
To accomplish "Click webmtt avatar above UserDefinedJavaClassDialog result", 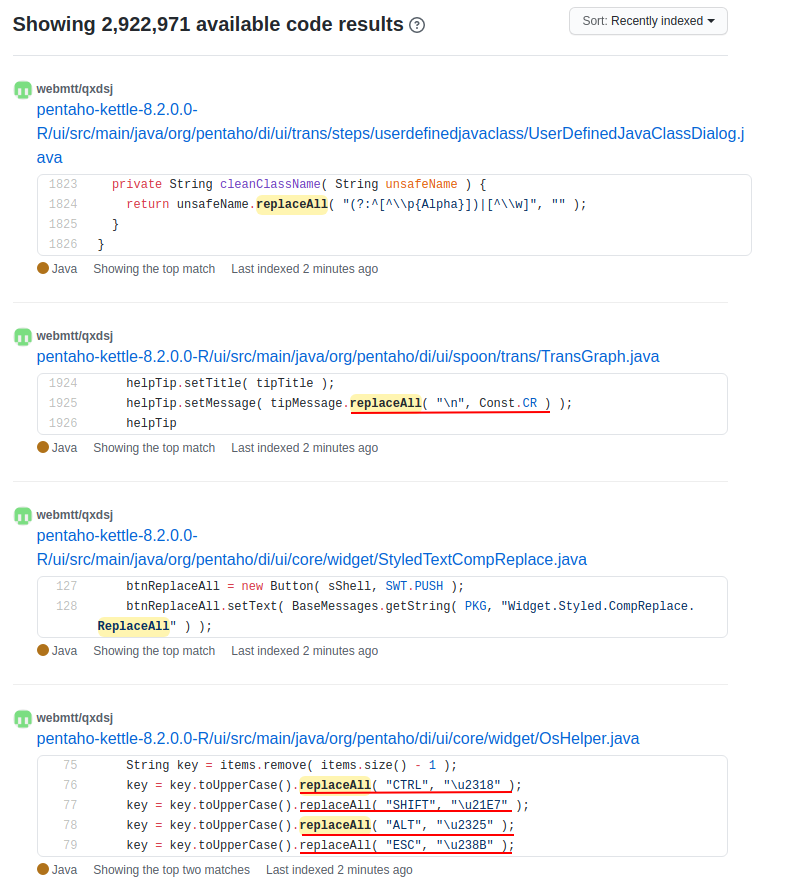I will coord(23,89).
